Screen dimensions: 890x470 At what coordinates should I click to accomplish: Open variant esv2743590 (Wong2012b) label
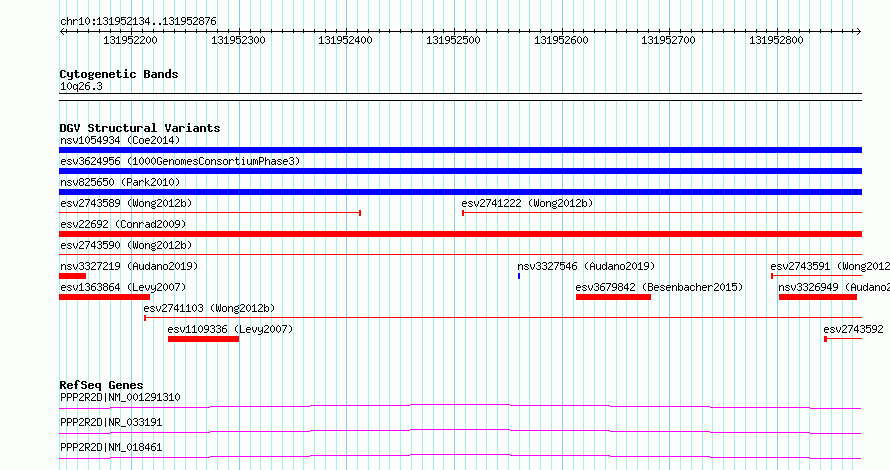[x=126, y=245]
